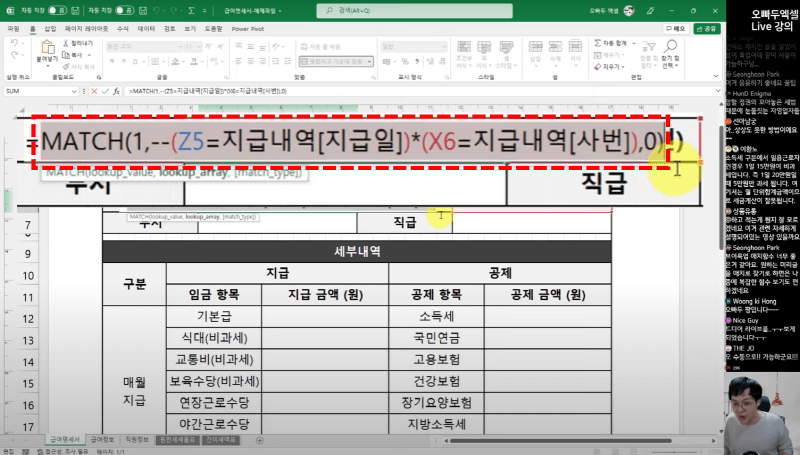Click the fx insert function icon
The height and width of the screenshot is (455, 800).
tap(116, 91)
